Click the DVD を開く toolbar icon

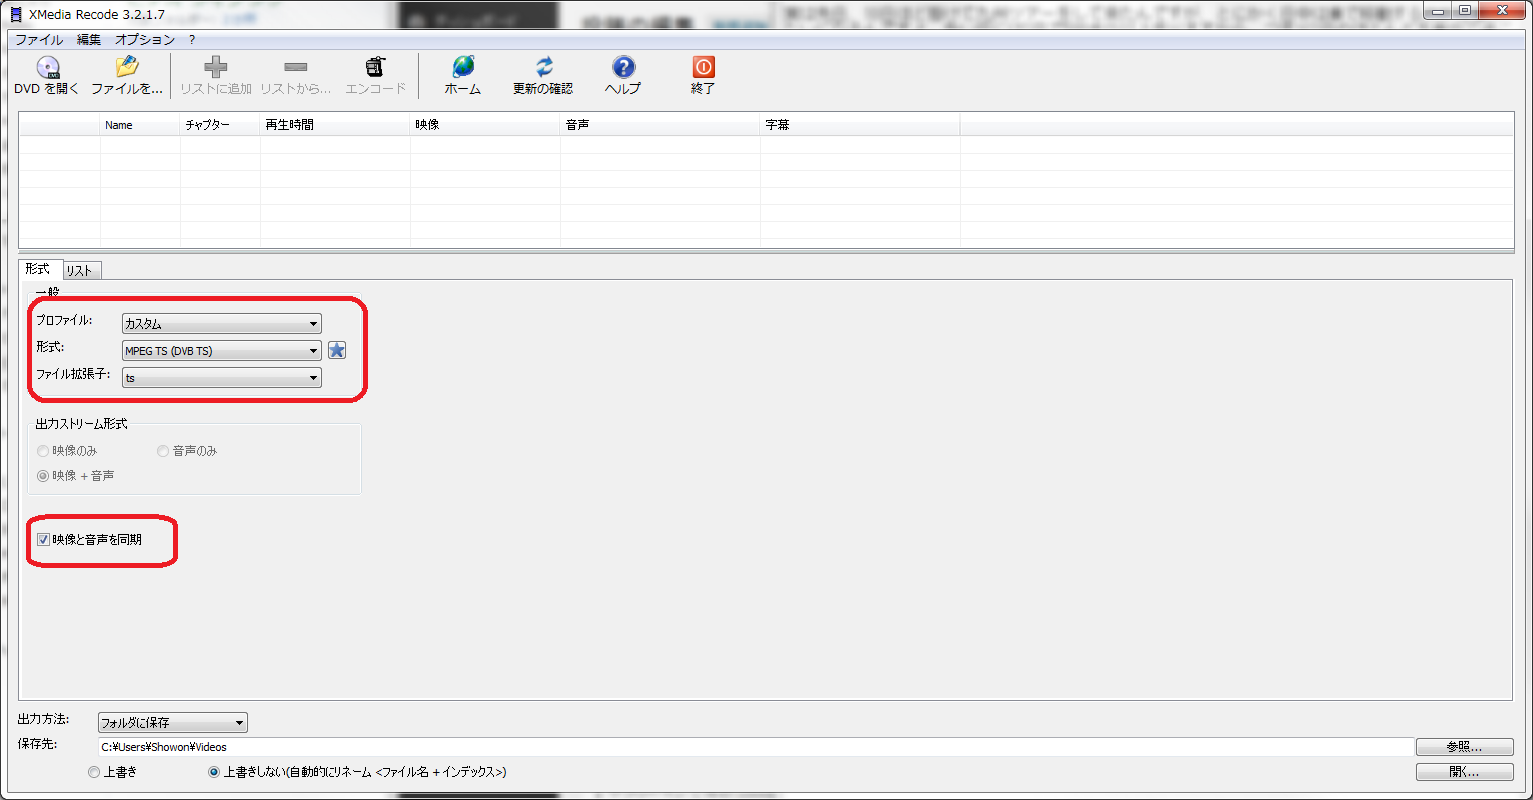46,67
